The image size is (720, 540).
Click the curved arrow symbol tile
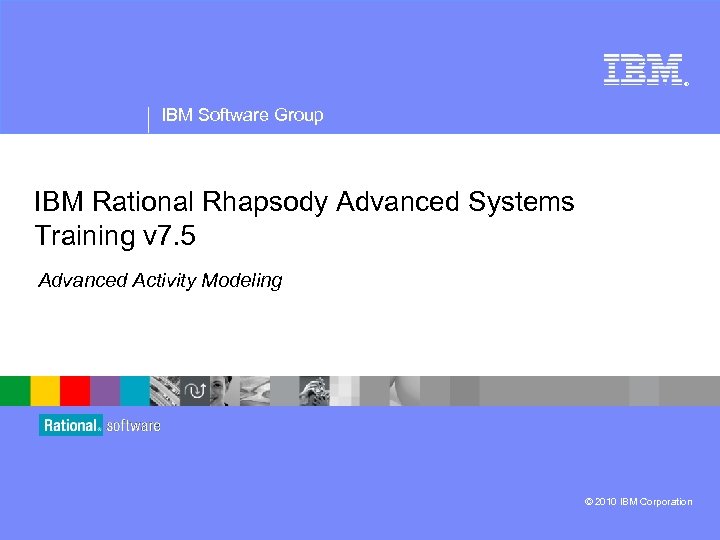(195, 391)
